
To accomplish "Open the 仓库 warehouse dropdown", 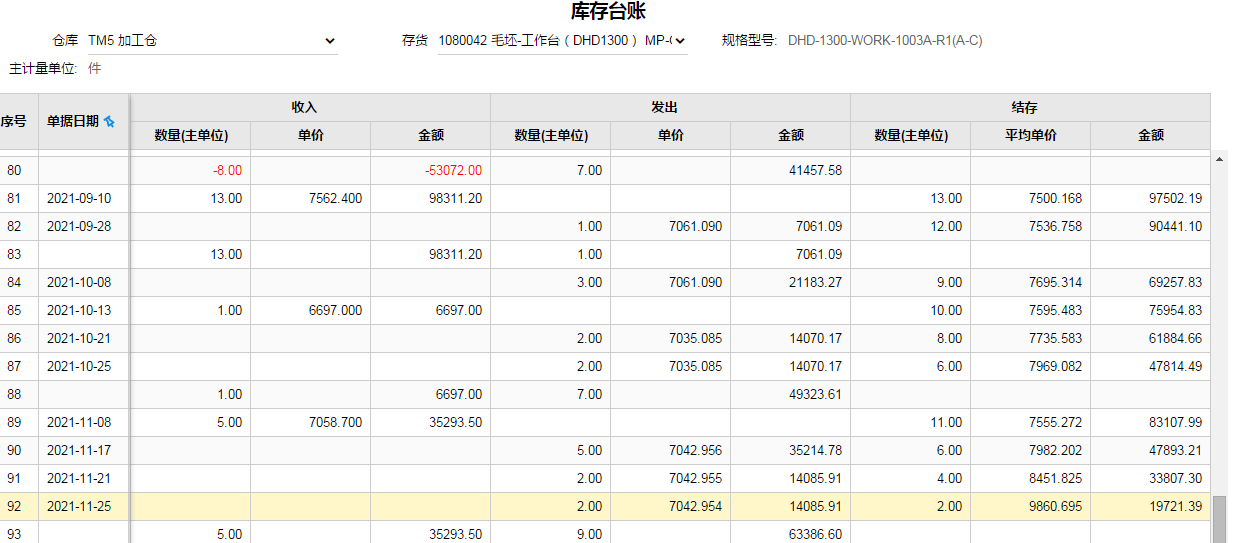I will coord(211,41).
